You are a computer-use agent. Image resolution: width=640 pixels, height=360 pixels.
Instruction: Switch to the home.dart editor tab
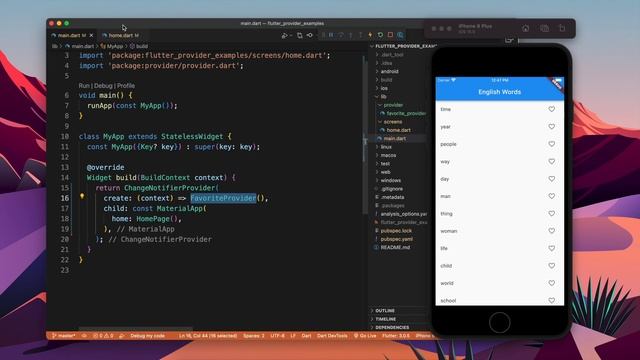122,36
